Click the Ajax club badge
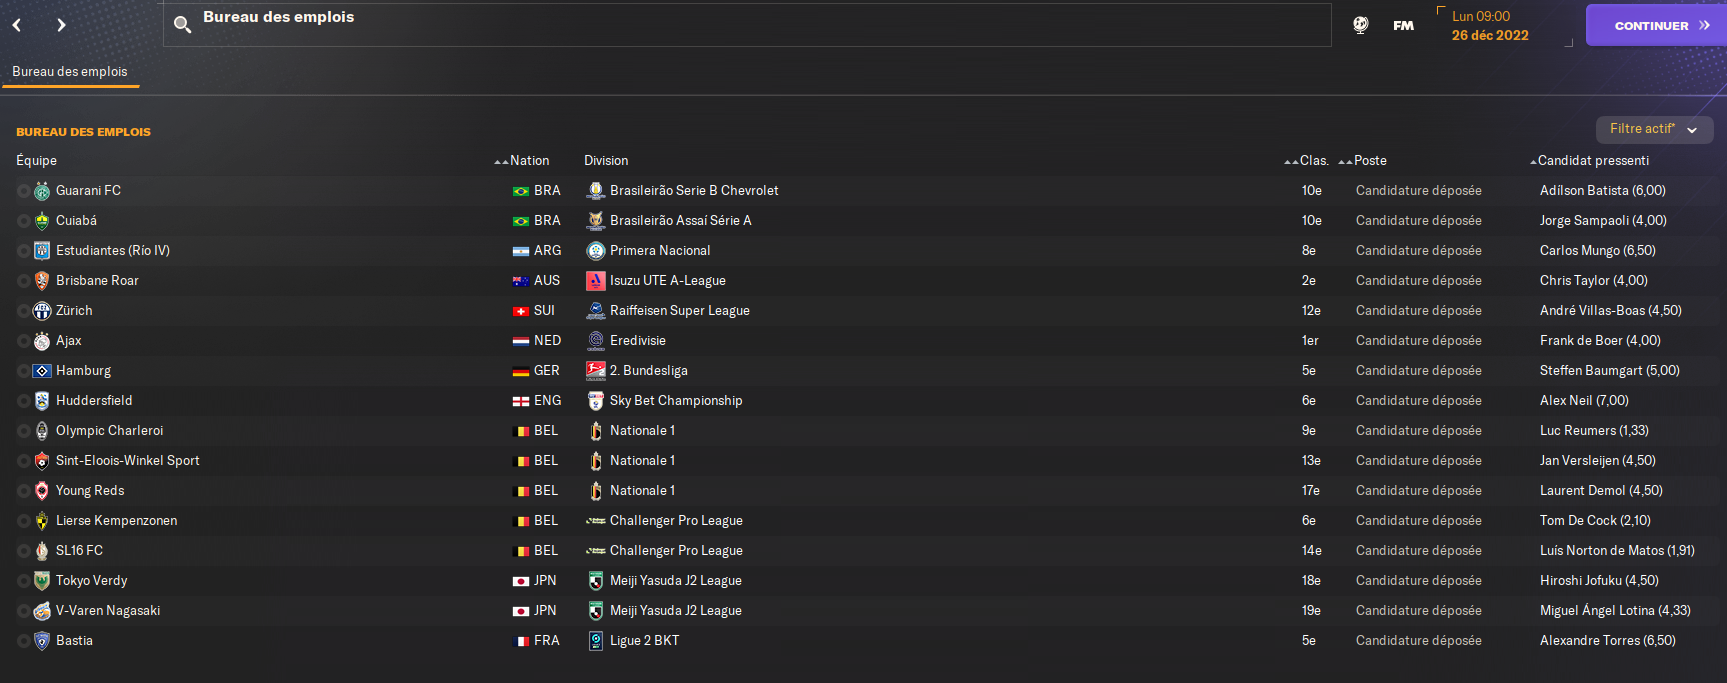Image resolution: width=1727 pixels, height=683 pixels. 42,341
